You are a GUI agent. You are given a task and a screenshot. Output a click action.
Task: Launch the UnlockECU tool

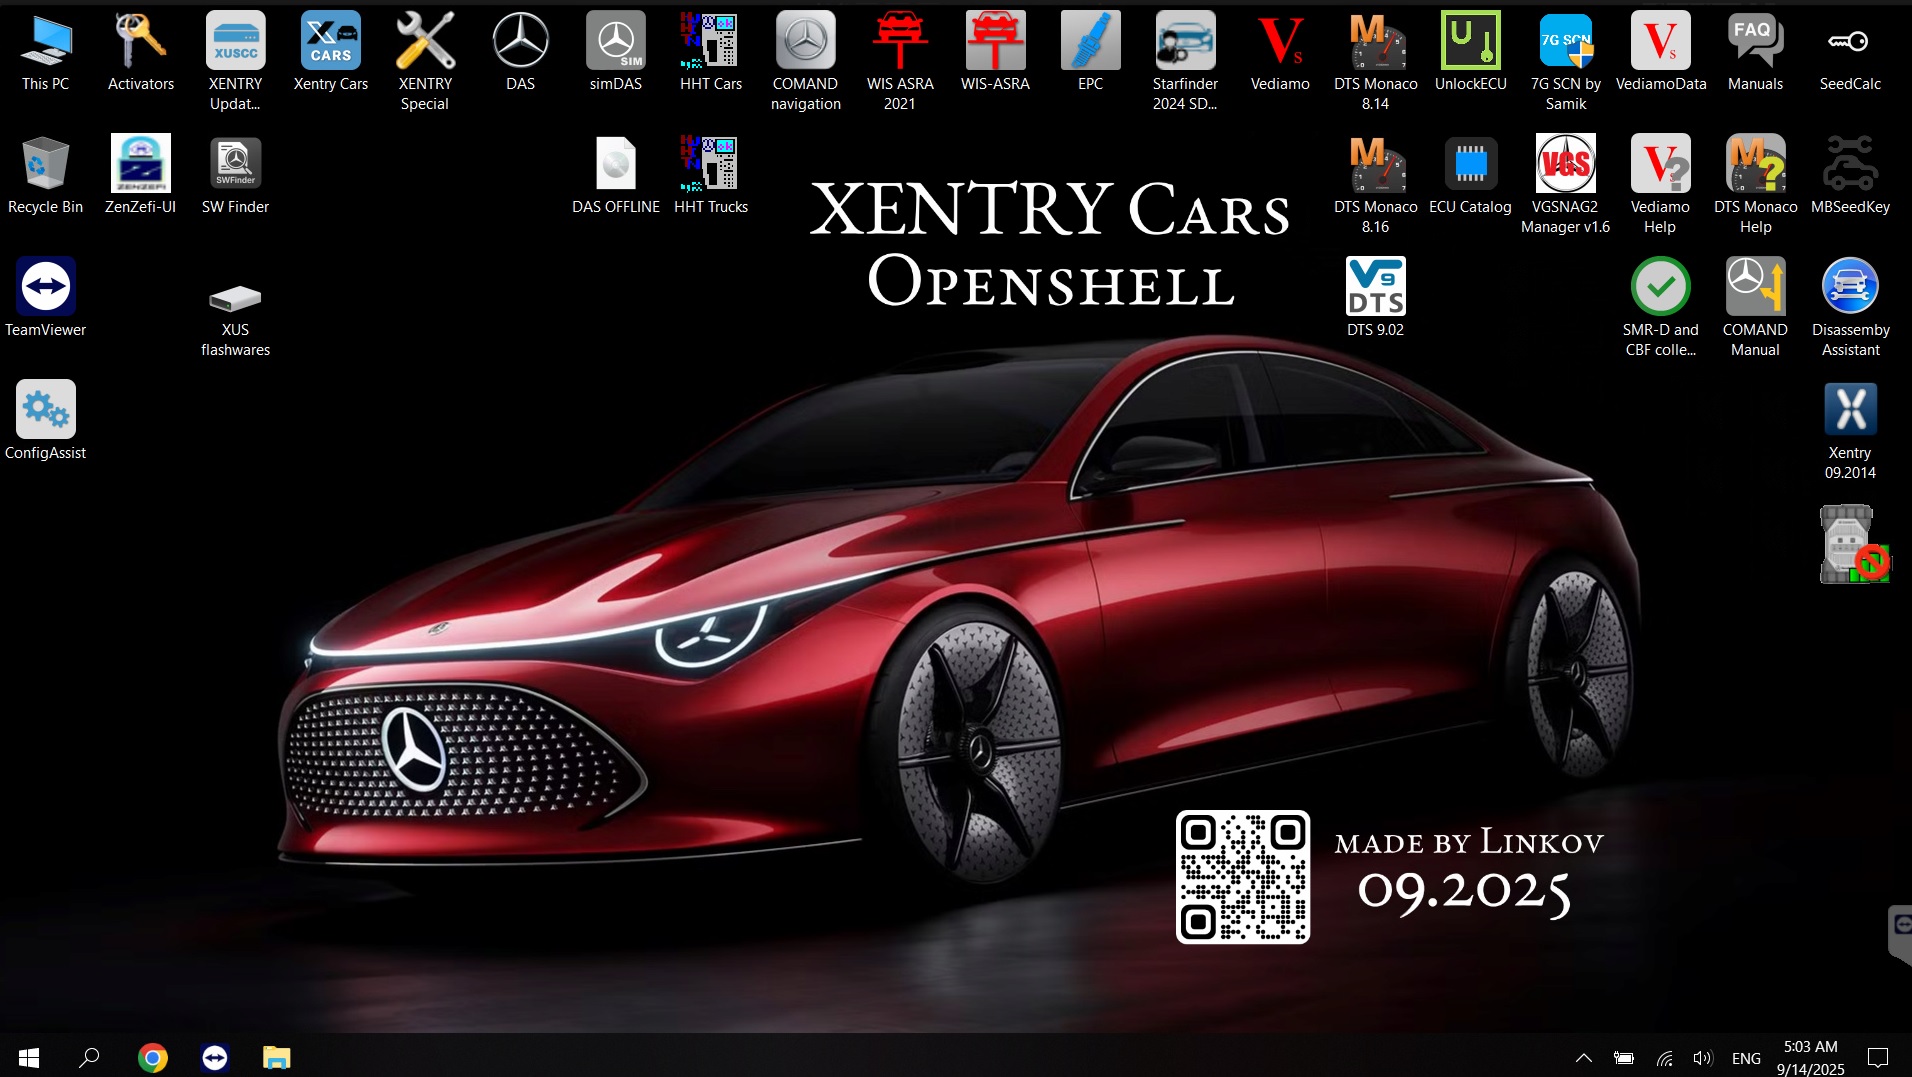point(1470,40)
